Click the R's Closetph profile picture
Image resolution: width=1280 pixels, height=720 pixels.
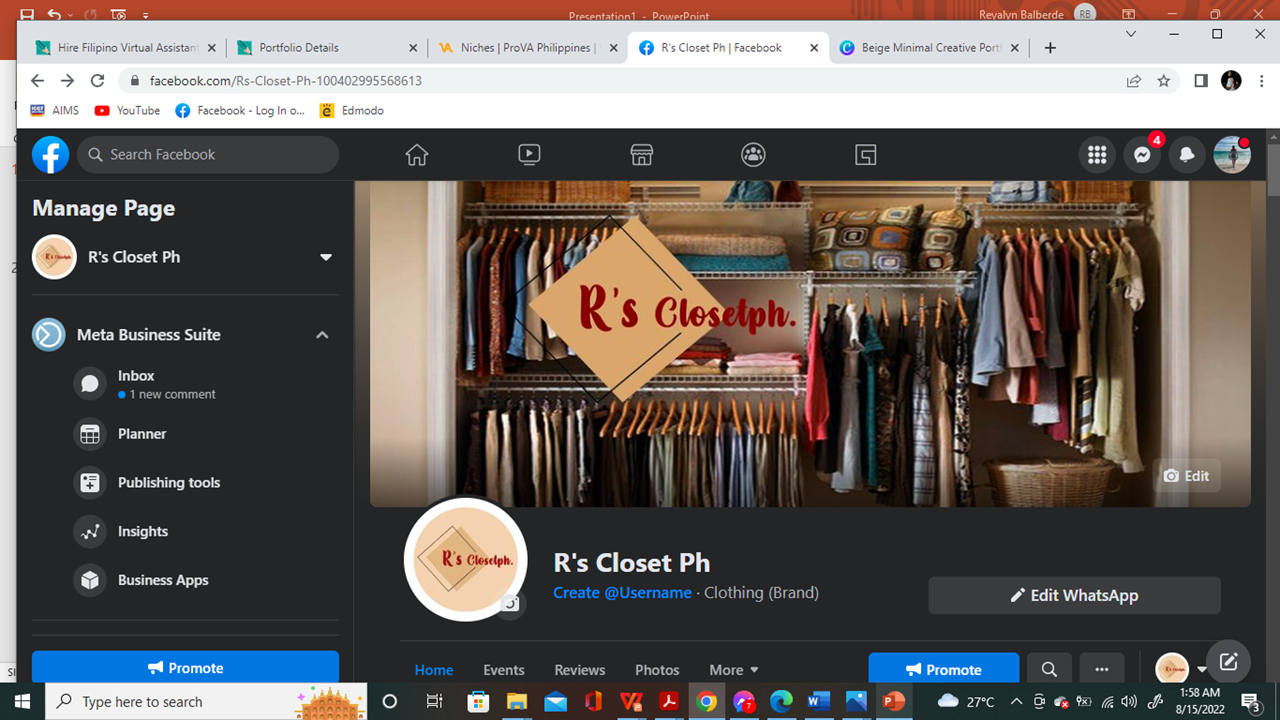tap(465, 559)
